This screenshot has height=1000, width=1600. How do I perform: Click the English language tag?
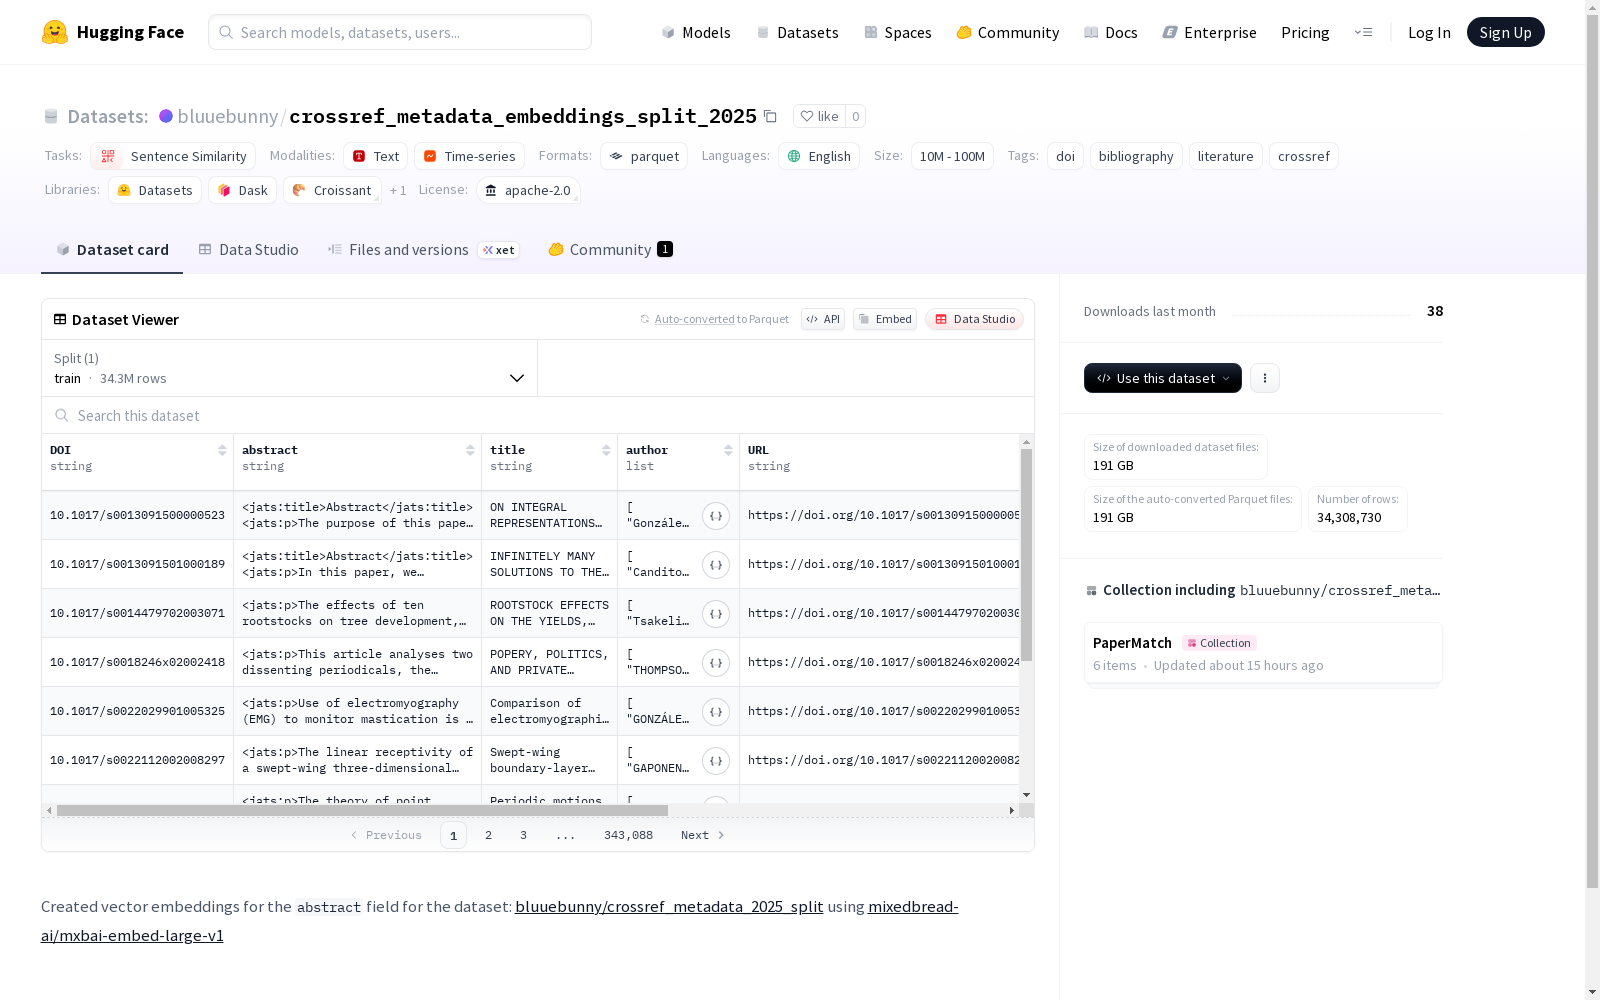(819, 156)
